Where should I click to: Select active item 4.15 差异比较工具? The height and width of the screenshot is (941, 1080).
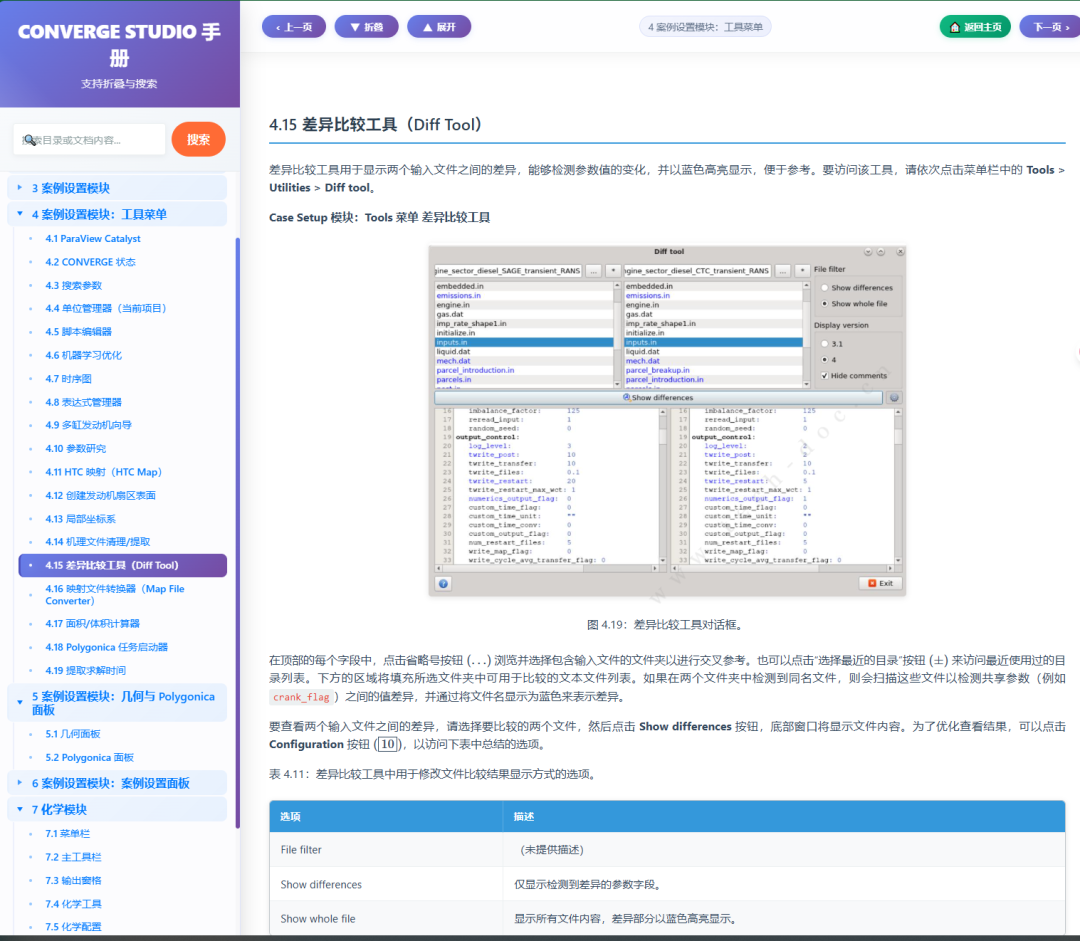click(123, 565)
